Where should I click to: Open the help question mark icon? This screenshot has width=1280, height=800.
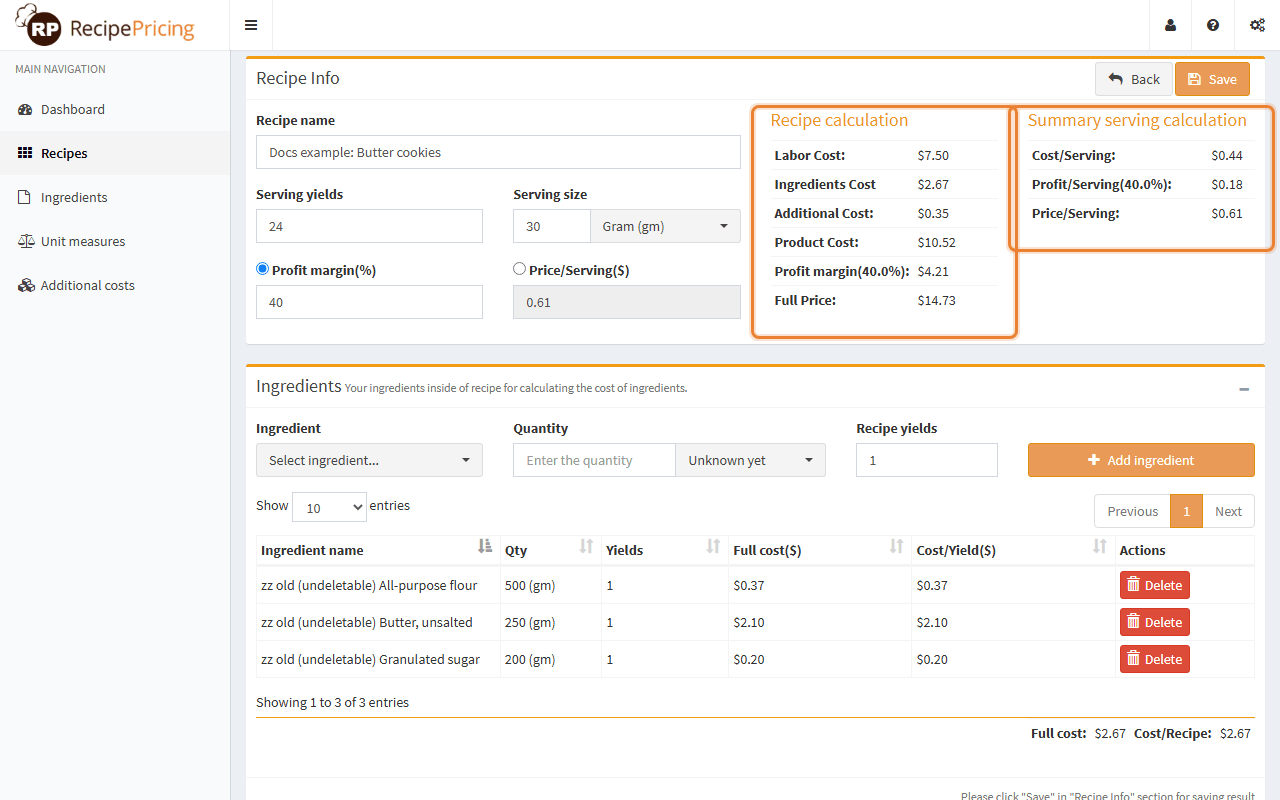coord(1213,25)
